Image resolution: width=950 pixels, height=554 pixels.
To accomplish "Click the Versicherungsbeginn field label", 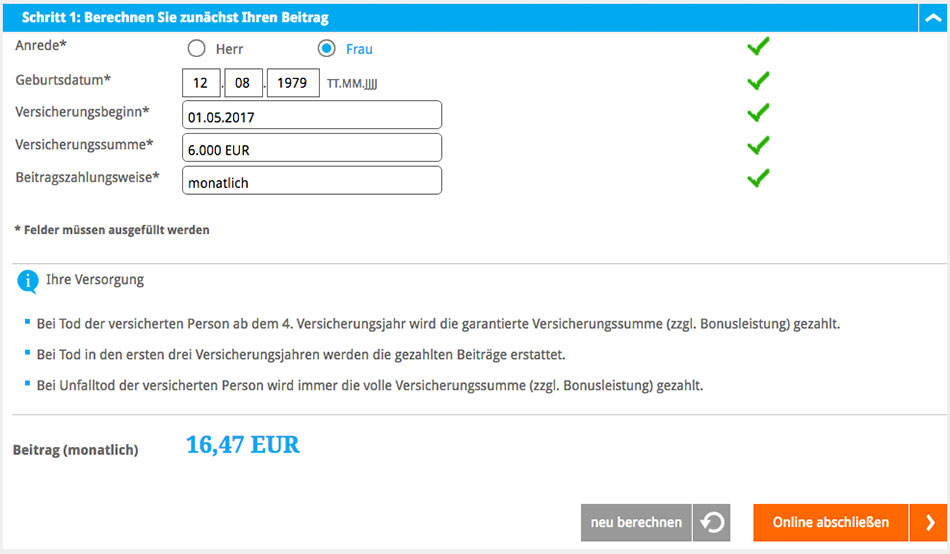I will click(x=82, y=112).
